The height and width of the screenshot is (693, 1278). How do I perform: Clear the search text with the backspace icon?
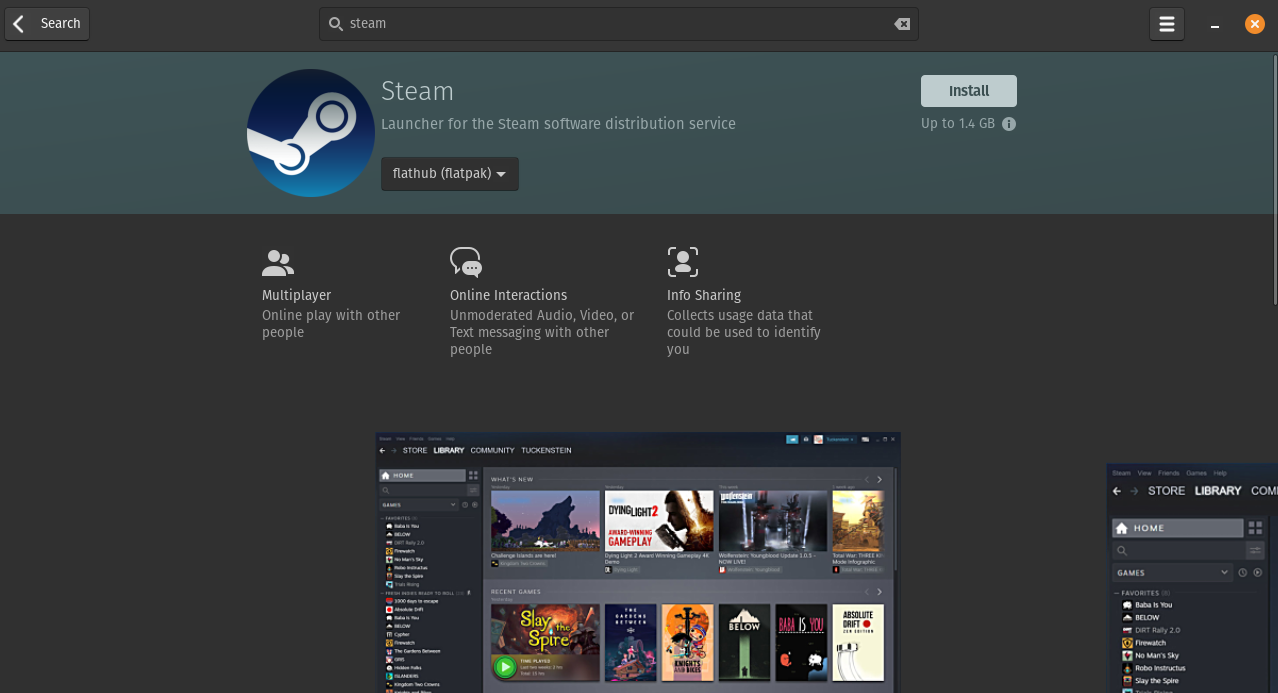[x=902, y=24]
